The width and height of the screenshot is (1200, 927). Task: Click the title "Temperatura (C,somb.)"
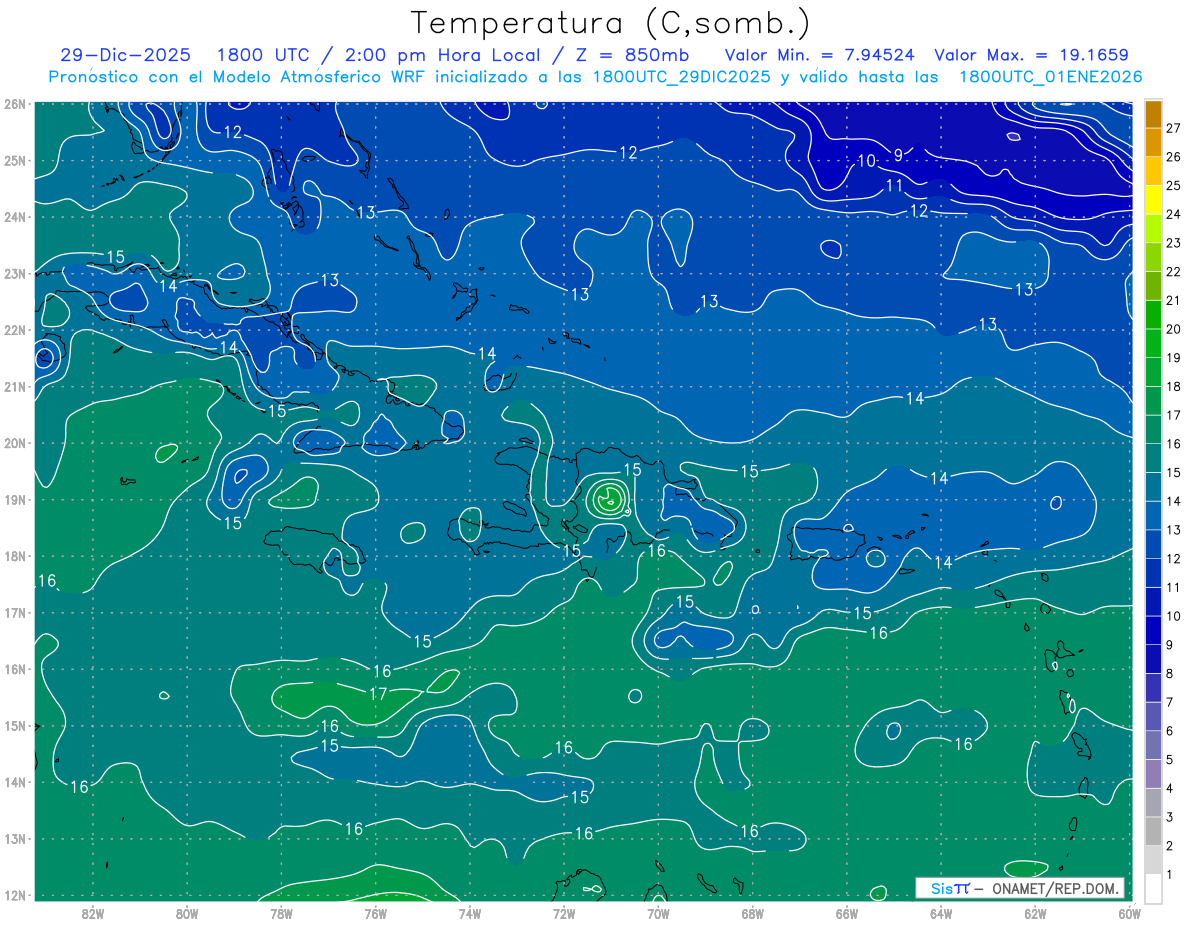pos(611,24)
